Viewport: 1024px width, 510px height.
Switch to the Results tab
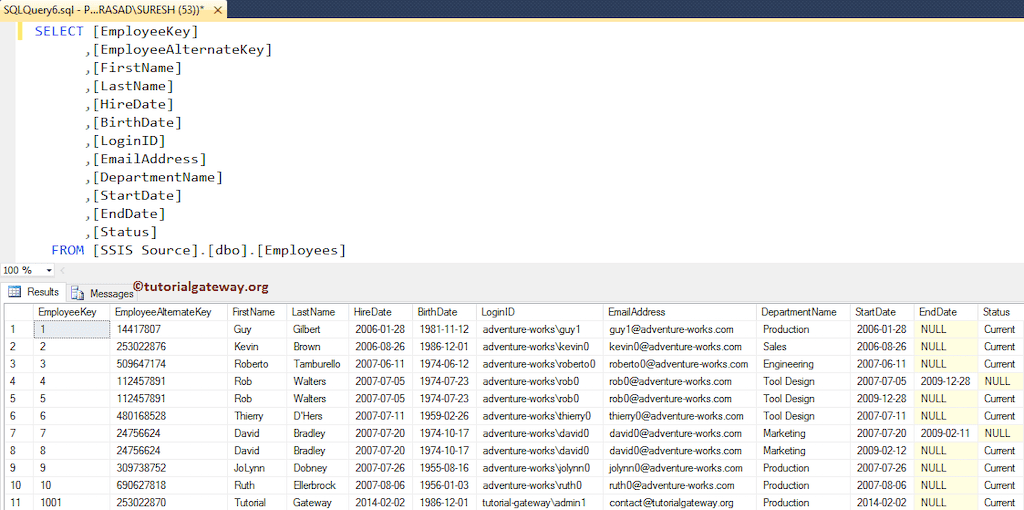click(x=33, y=292)
